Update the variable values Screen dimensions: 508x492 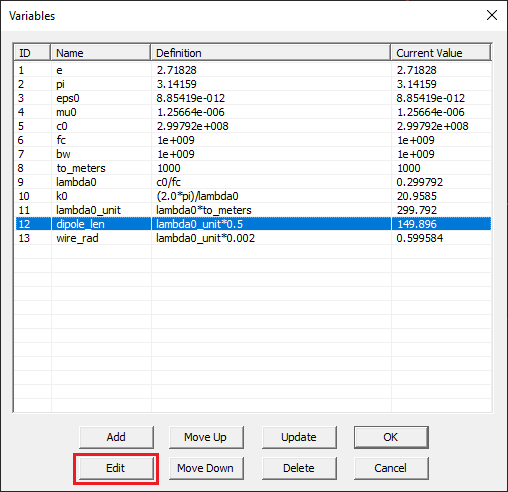point(299,437)
